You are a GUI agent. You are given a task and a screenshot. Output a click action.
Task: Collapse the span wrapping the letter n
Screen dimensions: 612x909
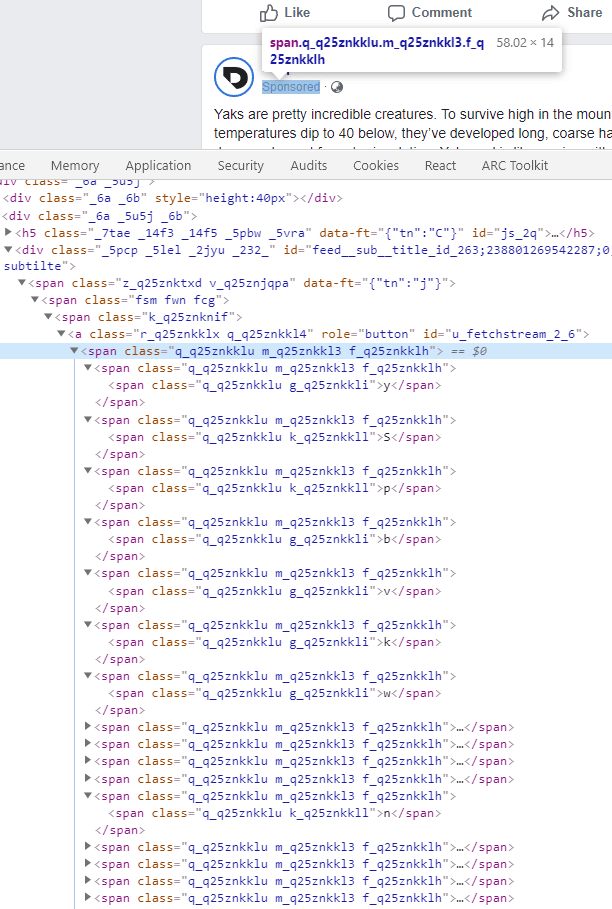click(x=88, y=796)
